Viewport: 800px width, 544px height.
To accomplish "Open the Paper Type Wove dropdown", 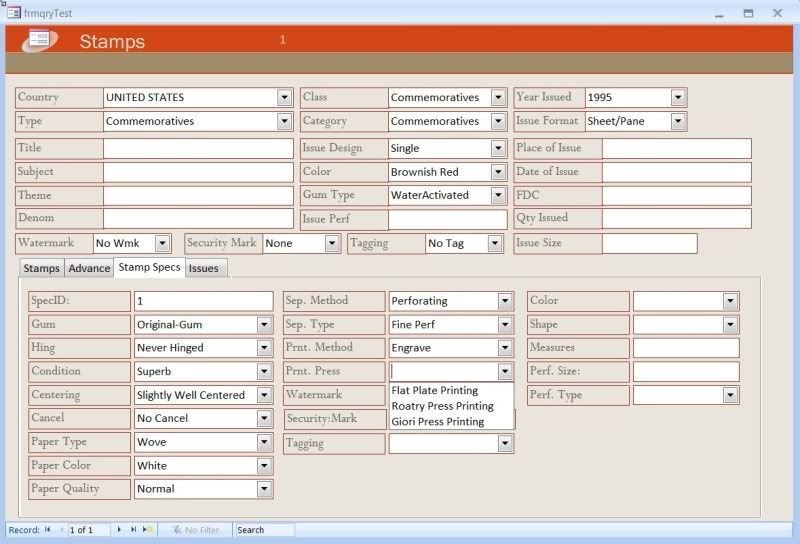I will click(264, 442).
